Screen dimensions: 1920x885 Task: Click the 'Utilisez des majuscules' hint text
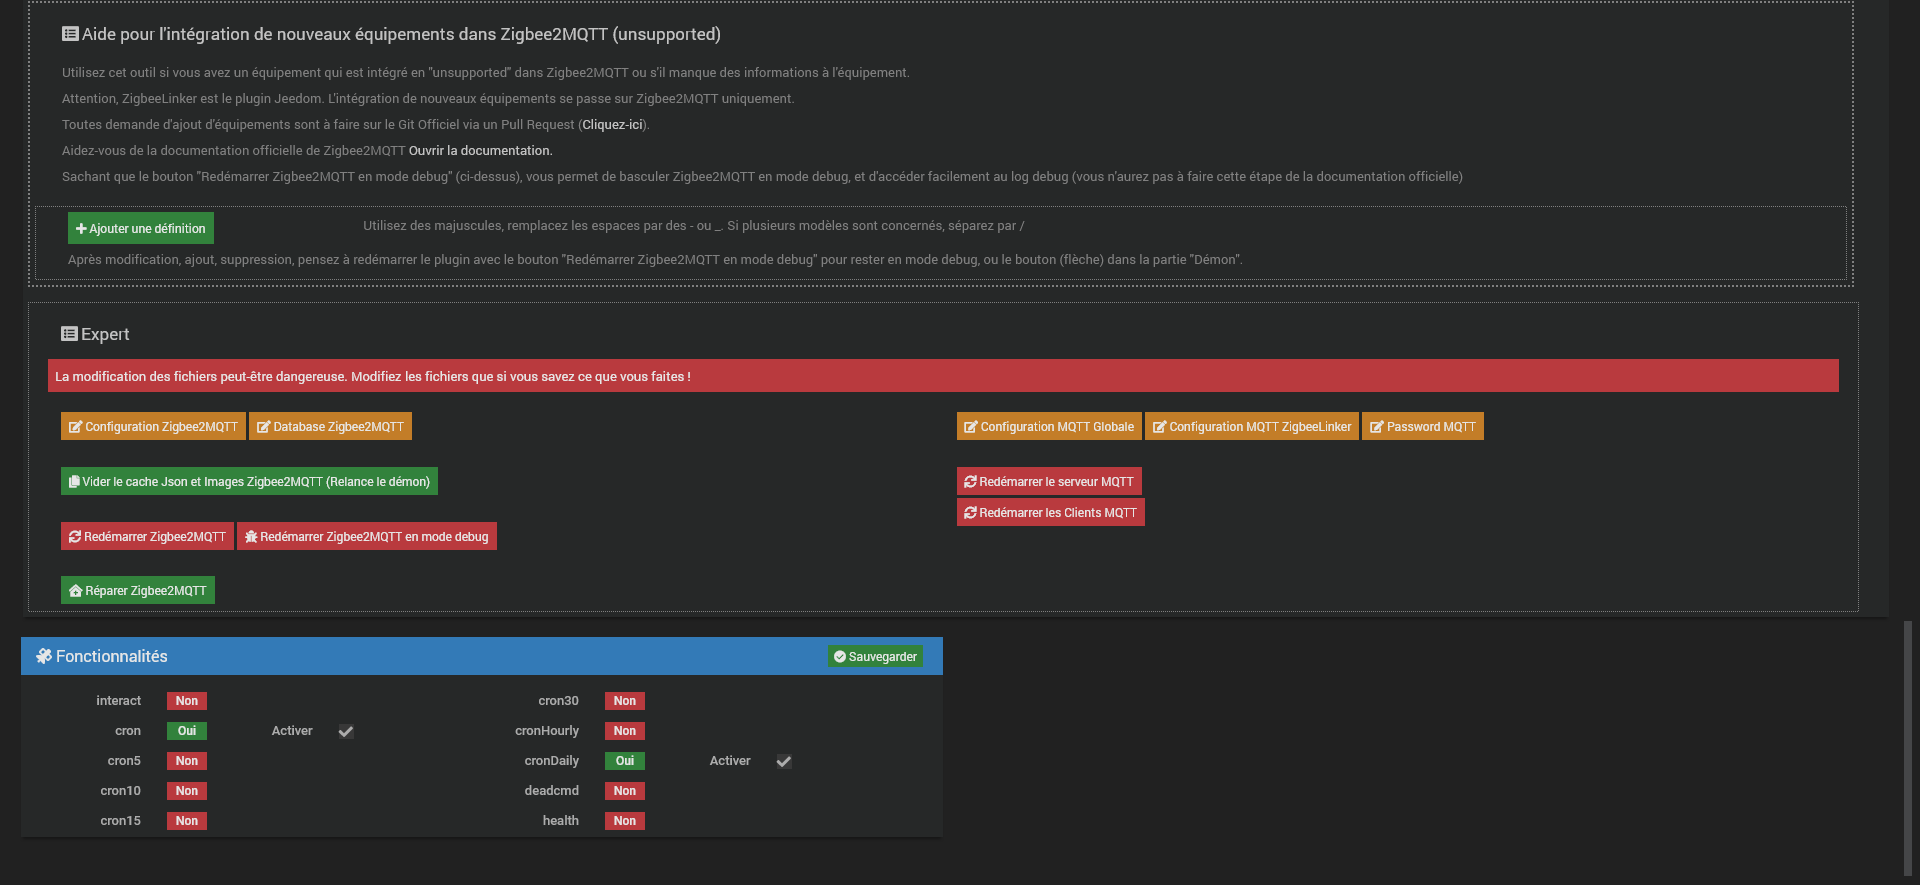pos(693,226)
